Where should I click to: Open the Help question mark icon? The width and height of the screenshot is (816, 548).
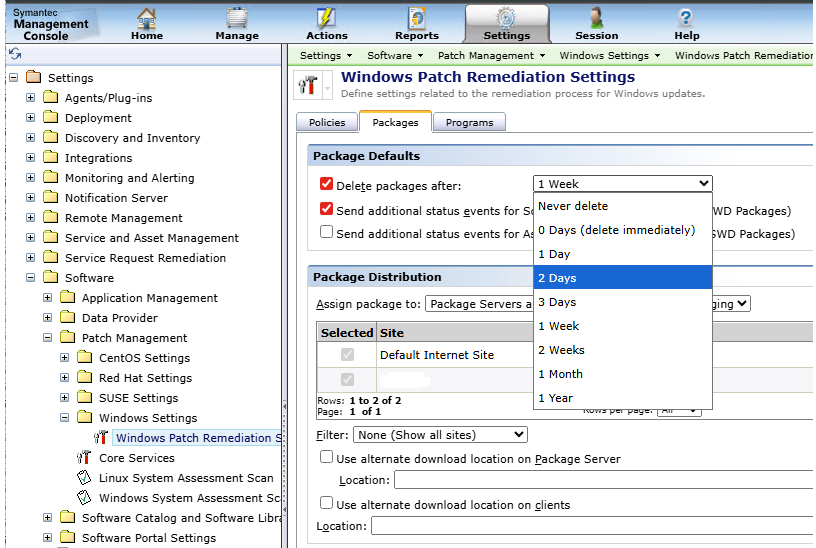686,19
